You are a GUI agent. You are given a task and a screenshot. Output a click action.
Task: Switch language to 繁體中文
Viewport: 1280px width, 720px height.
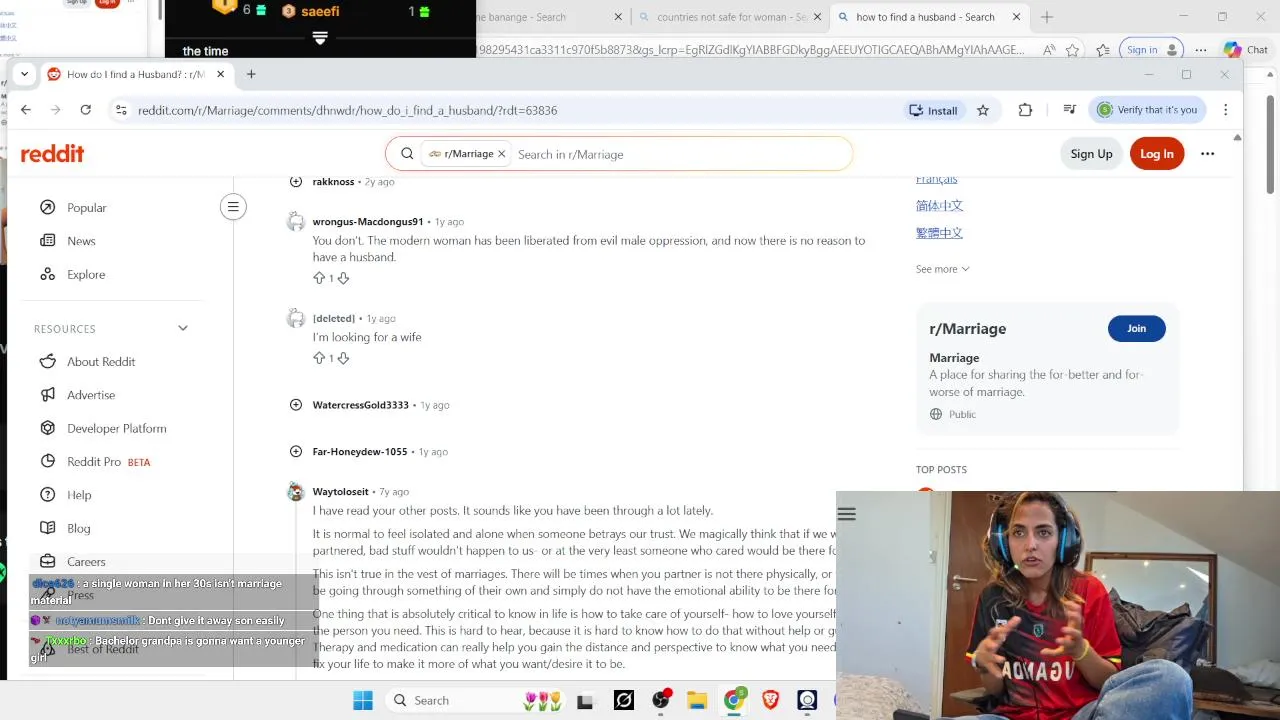pos(939,233)
